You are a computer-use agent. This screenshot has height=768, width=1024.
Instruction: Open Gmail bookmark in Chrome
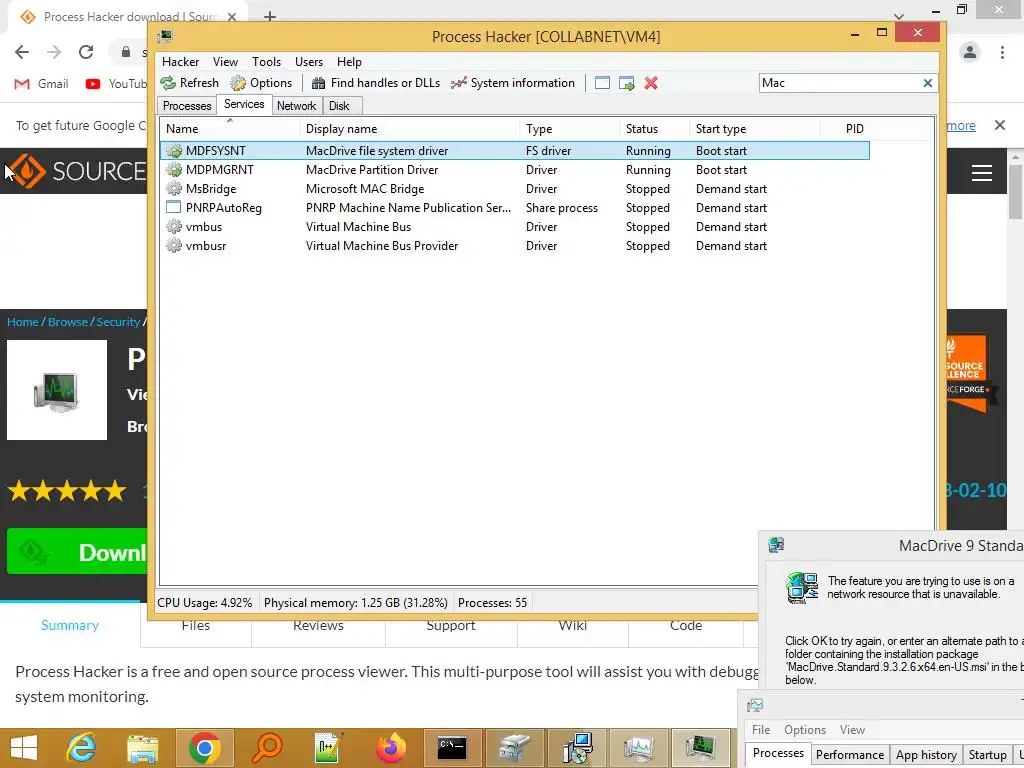pos(41,84)
